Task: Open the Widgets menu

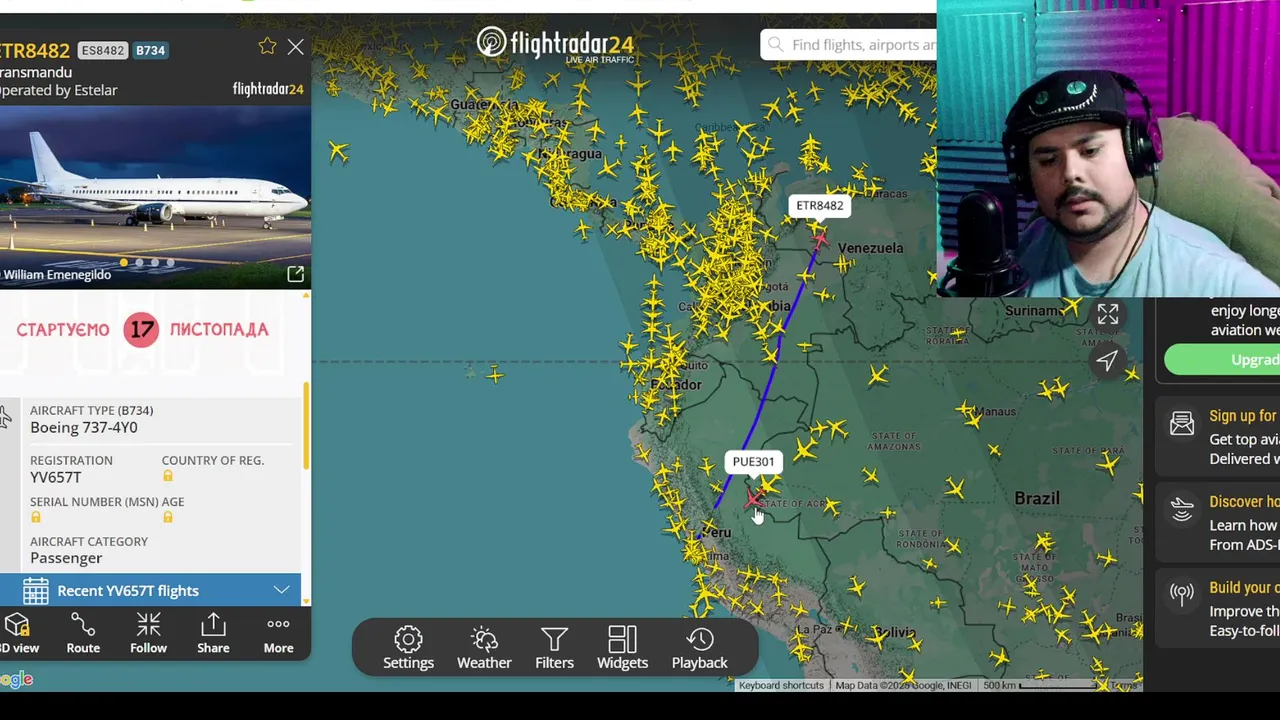Action: 622,648
